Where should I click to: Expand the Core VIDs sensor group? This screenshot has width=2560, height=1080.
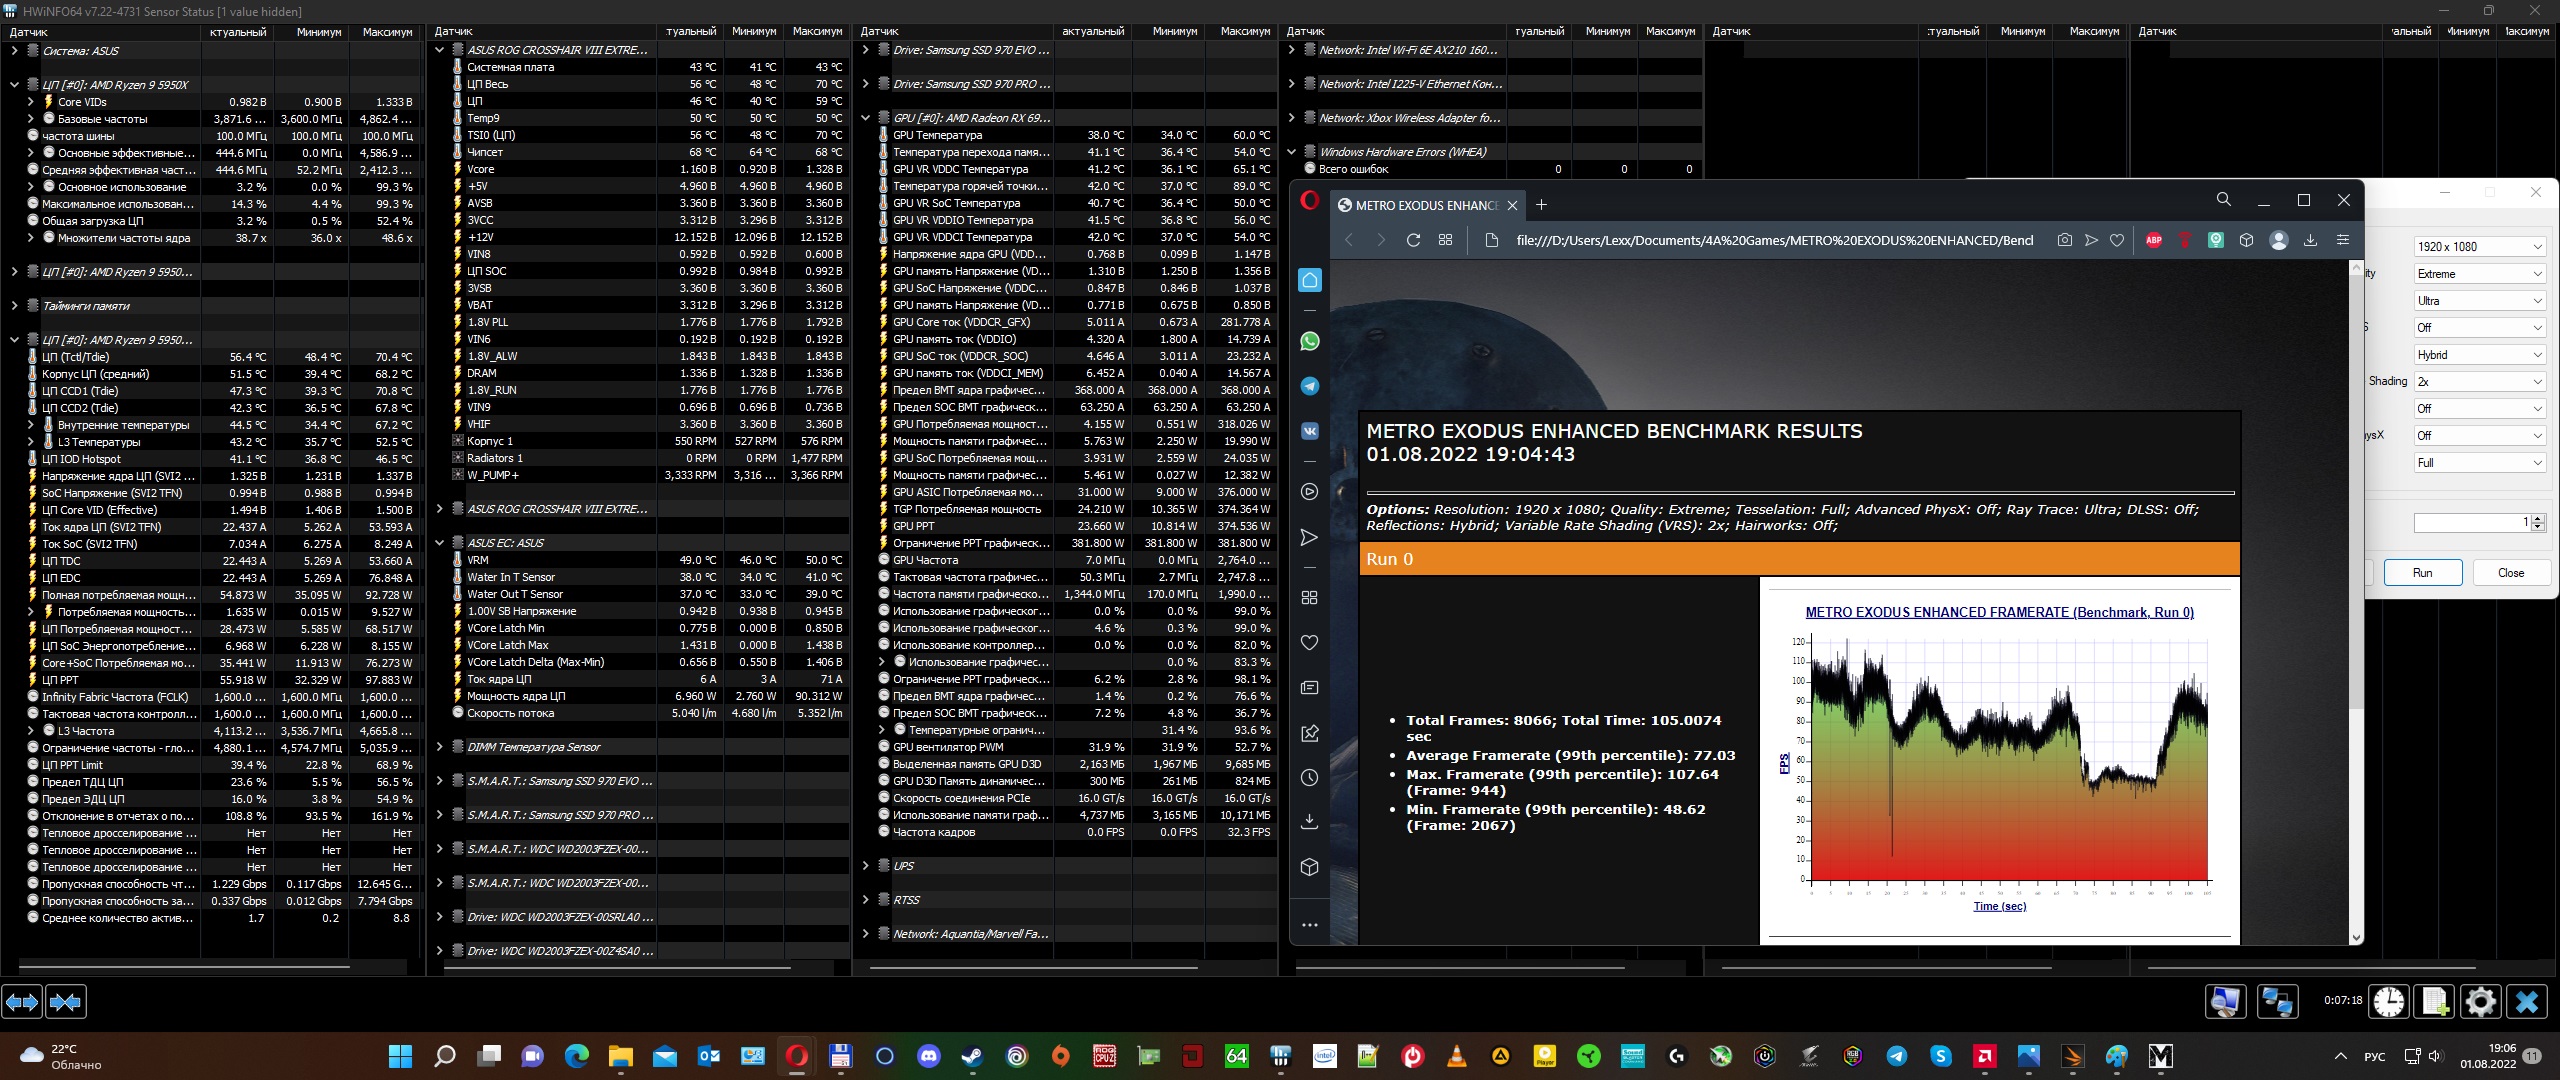tap(30, 102)
